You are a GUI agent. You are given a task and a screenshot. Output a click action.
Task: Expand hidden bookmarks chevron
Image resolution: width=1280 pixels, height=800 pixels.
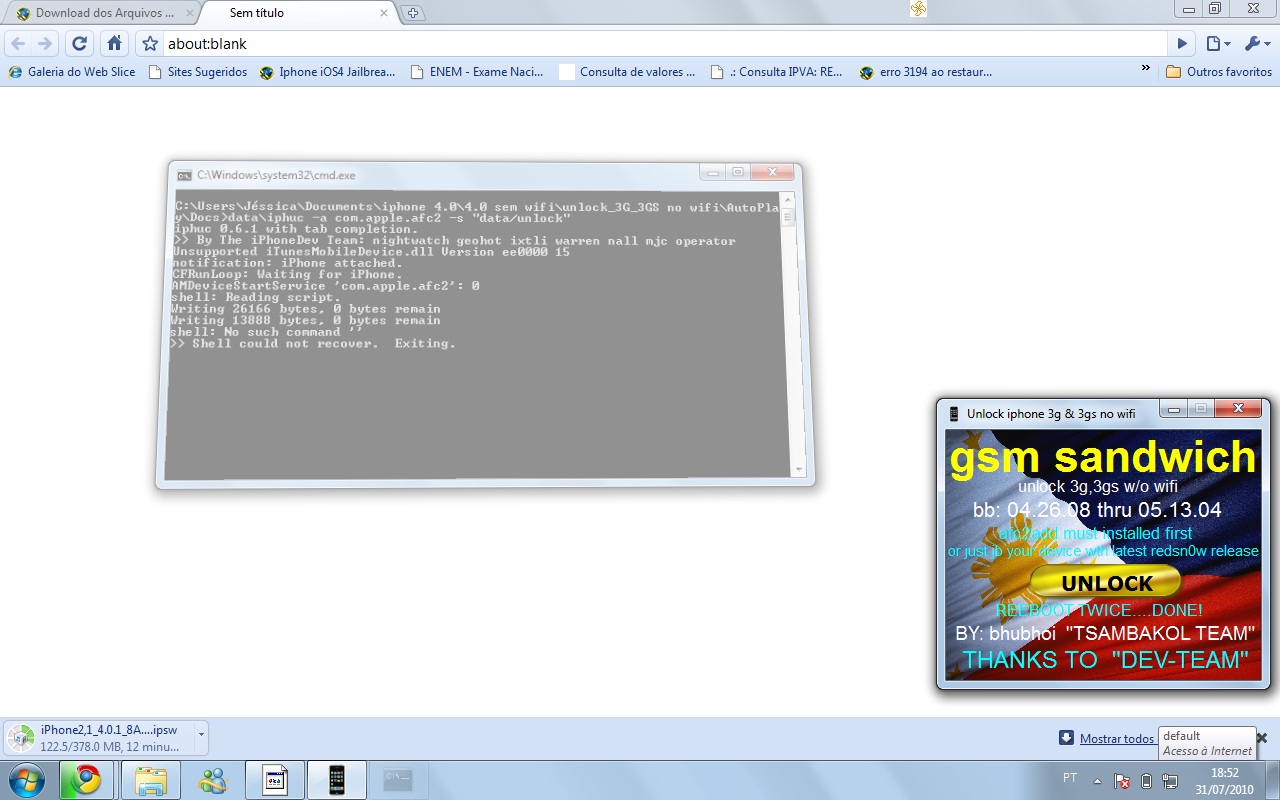(1145, 69)
